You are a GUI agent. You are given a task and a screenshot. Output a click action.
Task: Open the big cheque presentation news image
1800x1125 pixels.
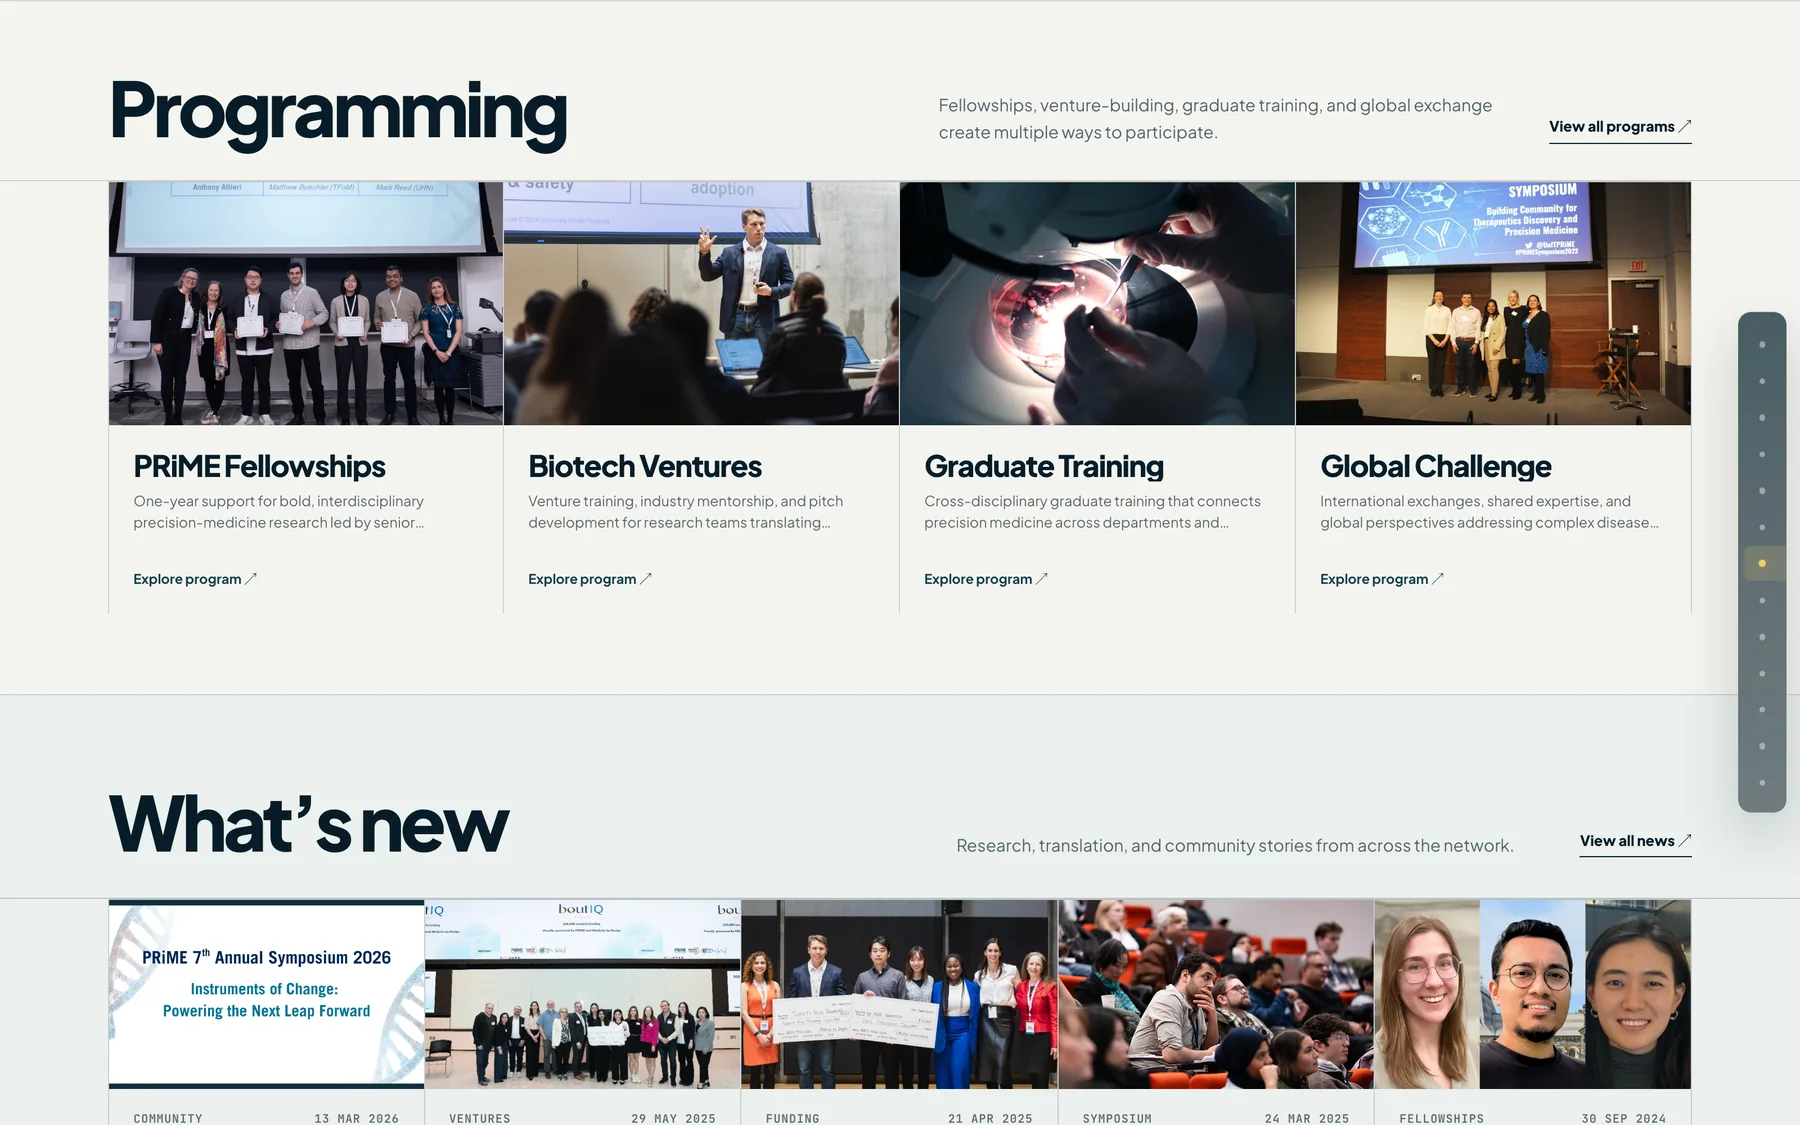[x=899, y=994]
